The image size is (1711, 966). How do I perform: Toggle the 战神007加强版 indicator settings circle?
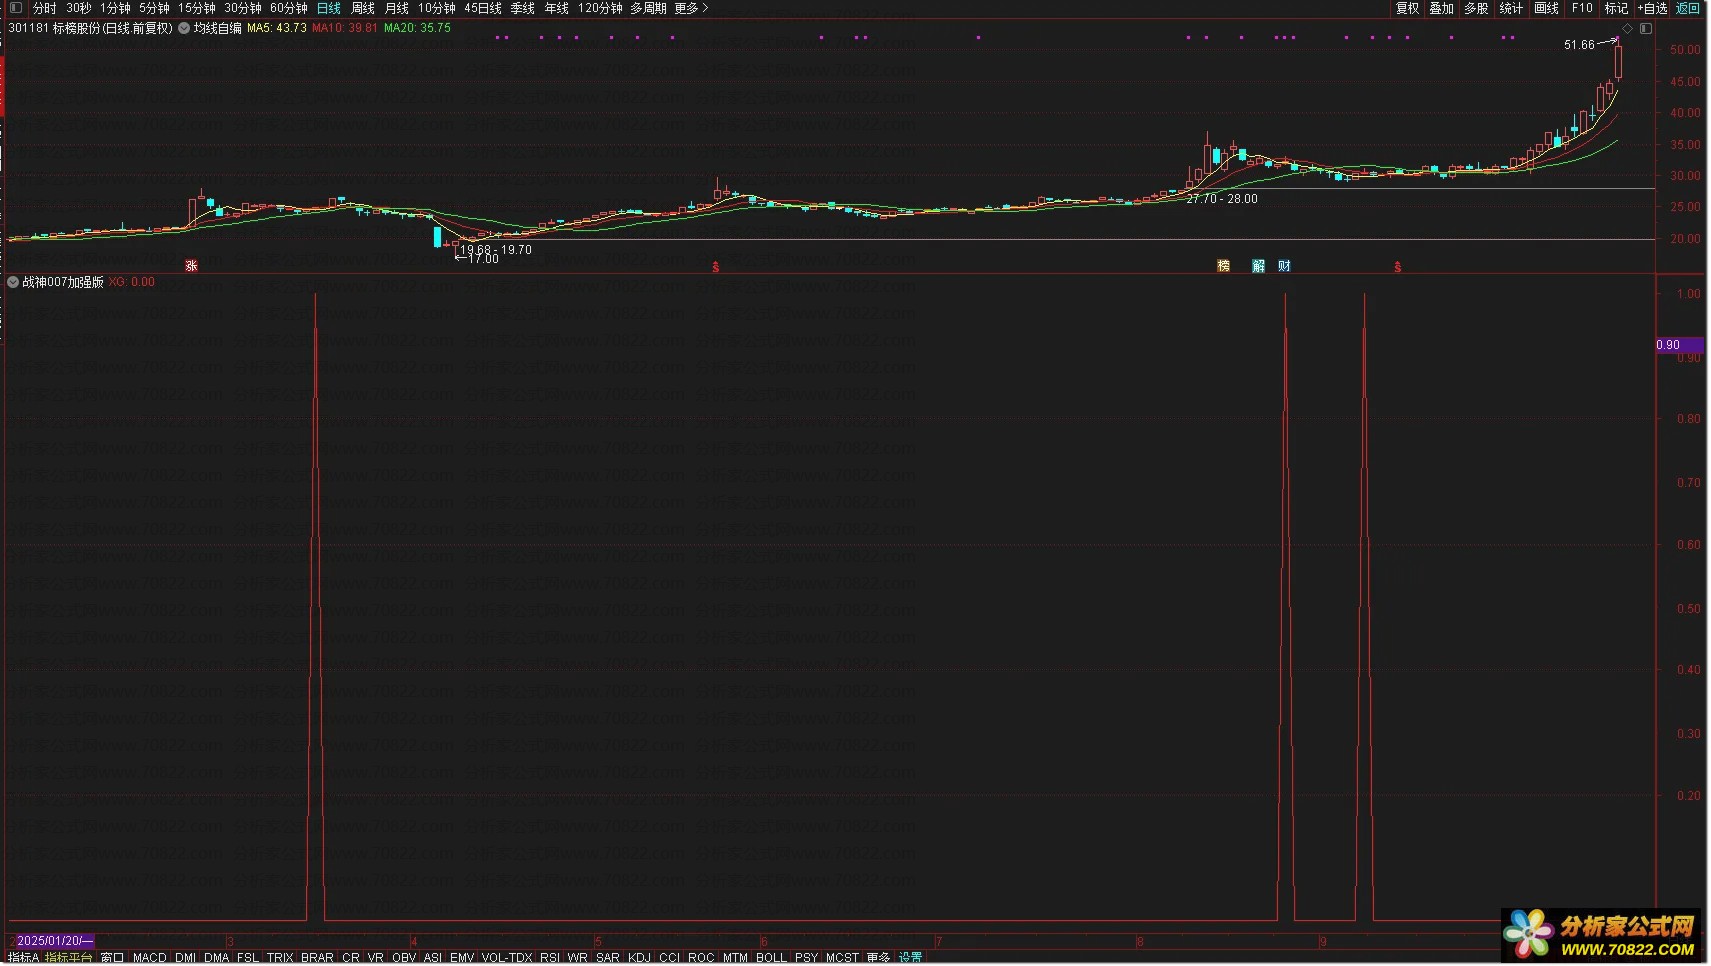point(13,283)
